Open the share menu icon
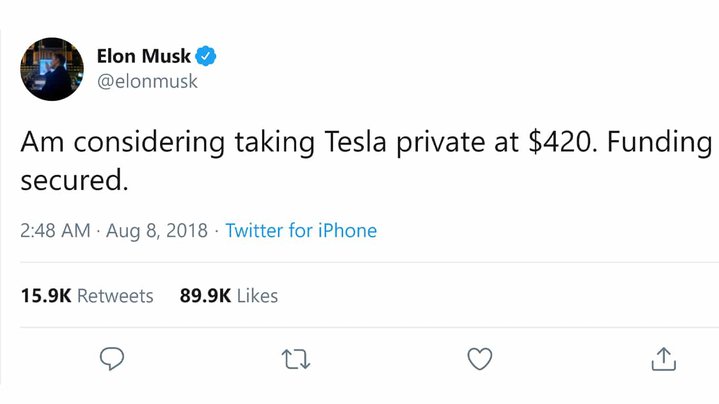 click(x=665, y=358)
